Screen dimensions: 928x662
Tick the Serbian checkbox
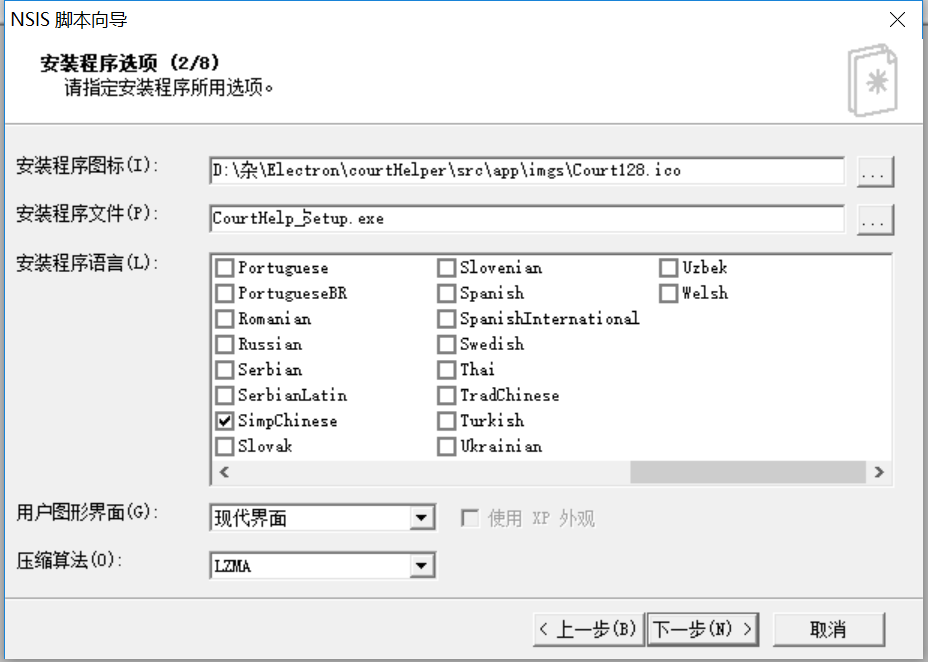(224, 370)
